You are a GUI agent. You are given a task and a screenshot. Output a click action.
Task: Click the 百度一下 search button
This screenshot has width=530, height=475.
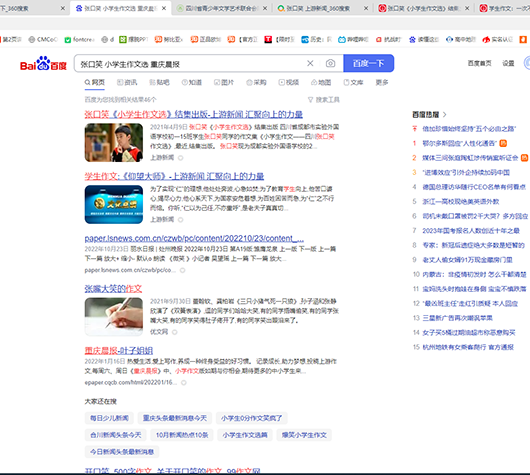click(x=368, y=63)
